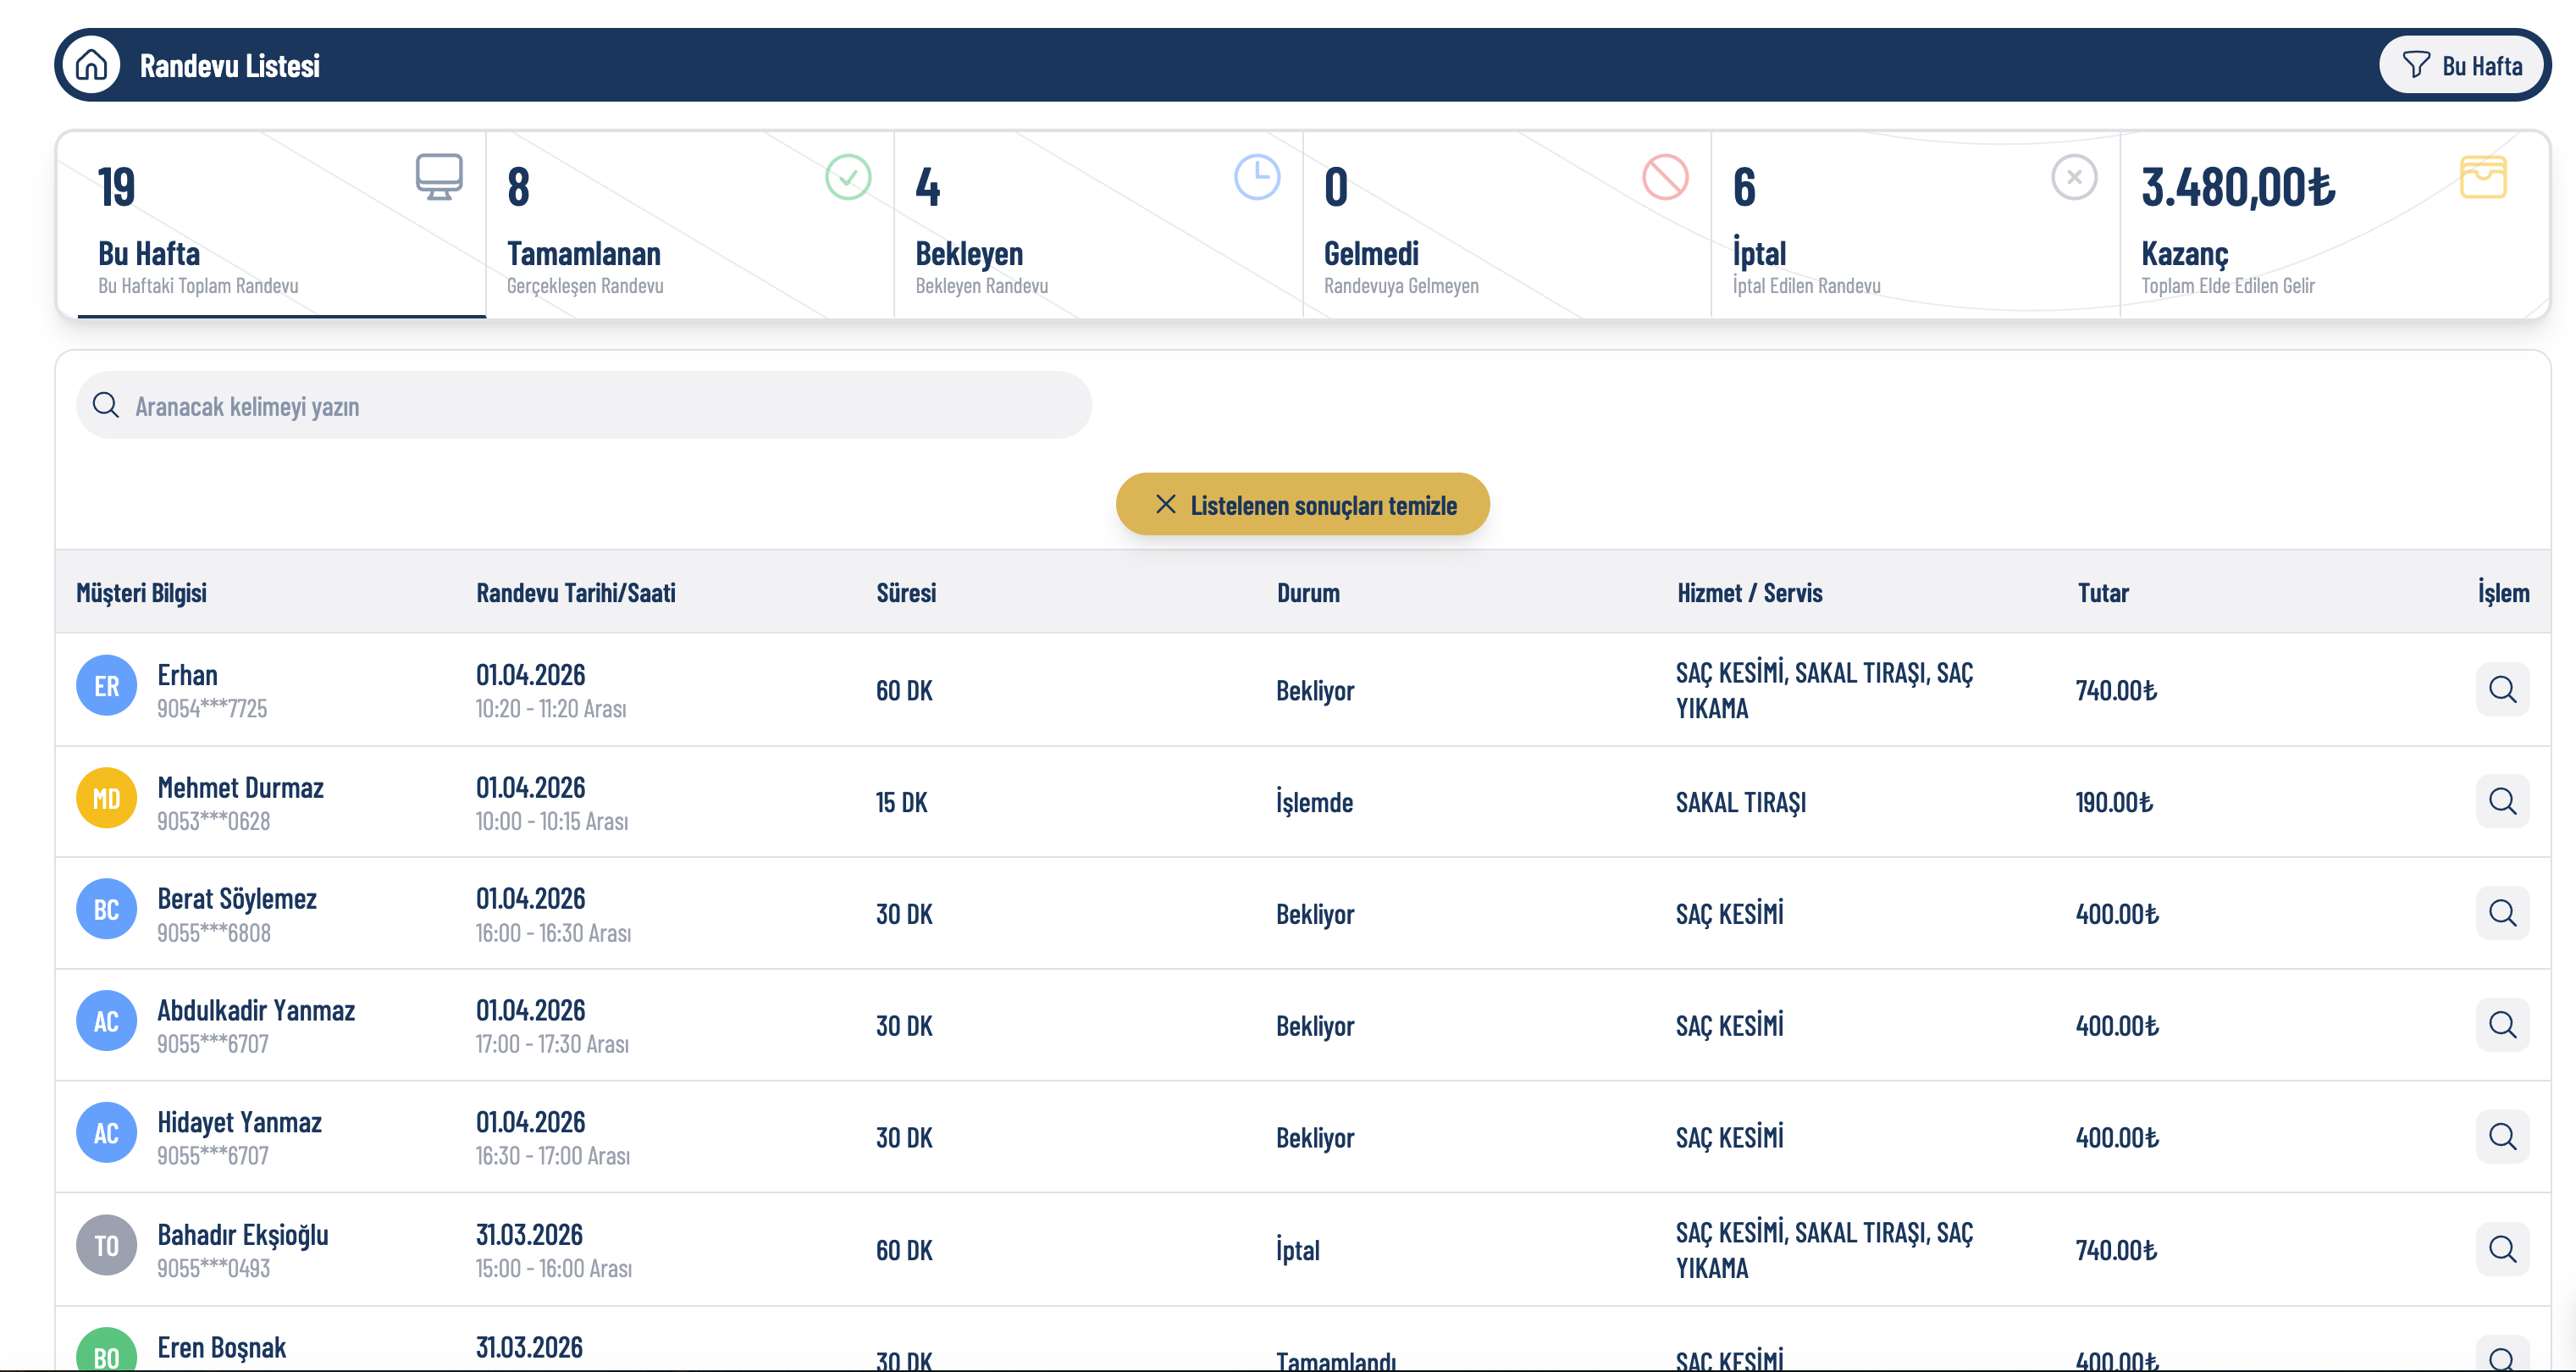View details for Erhan's appointment
Image resolution: width=2576 pixels, height=1372 pixels.
[2502, 689]
